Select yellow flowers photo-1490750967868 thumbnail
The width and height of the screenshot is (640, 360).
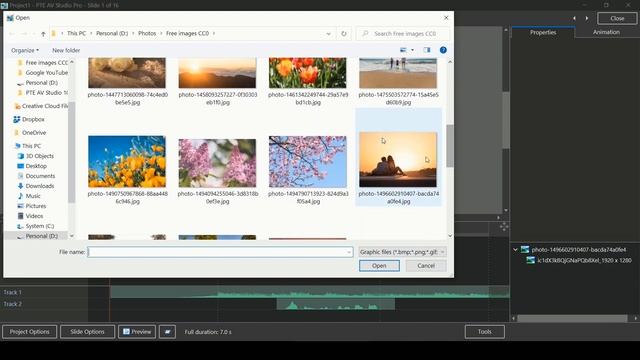tap(127, 162)
